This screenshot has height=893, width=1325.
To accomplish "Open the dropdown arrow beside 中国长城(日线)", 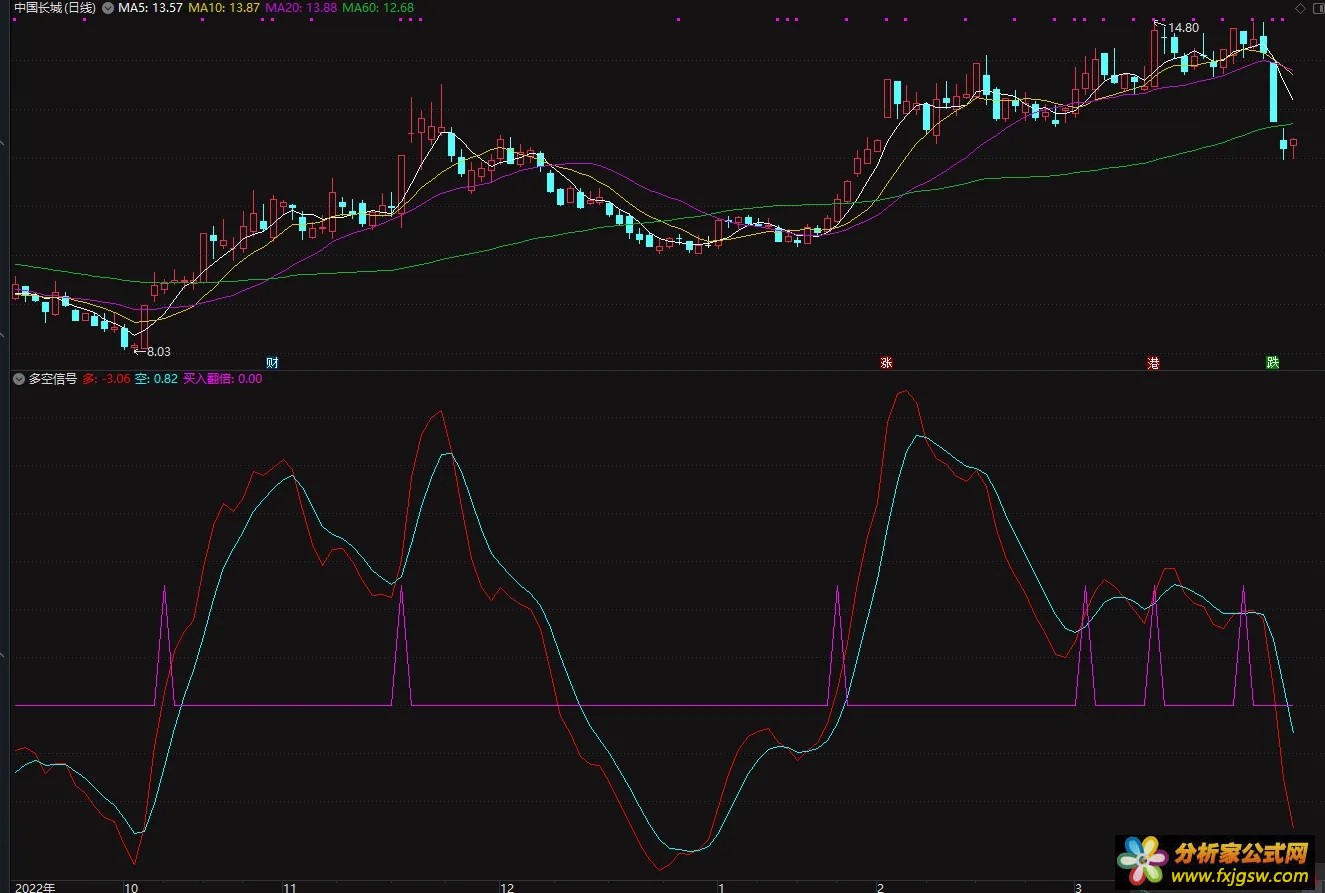I will pyautogui.click(x=108, y=7).
